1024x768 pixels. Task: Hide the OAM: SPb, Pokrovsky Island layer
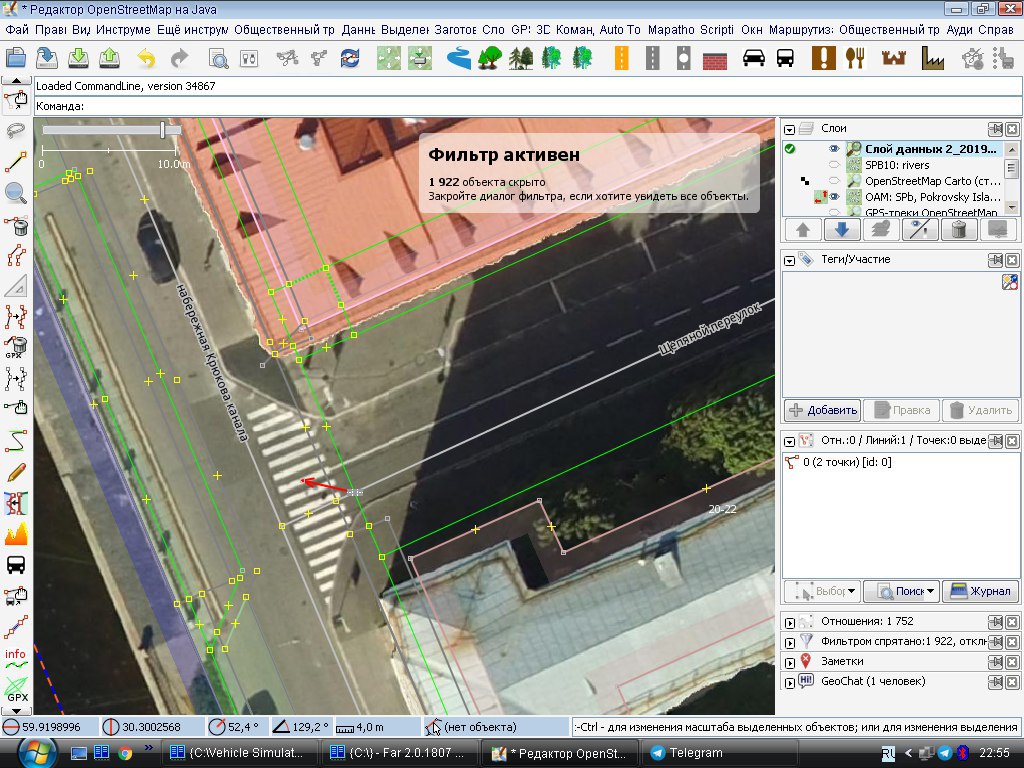pyautogui.click(x=834, y=197)
